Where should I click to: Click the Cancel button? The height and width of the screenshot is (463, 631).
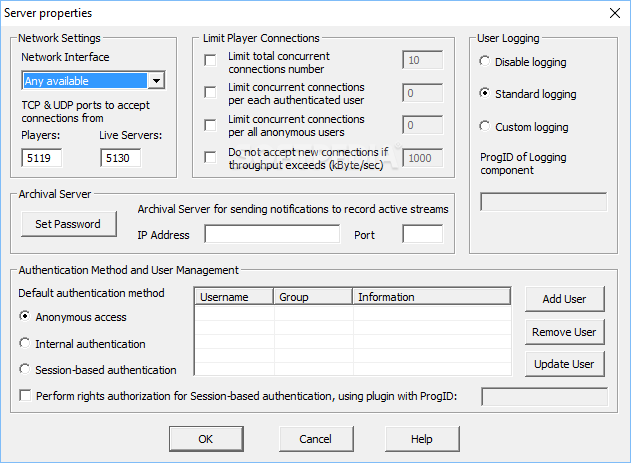click(x=316, y=439)
